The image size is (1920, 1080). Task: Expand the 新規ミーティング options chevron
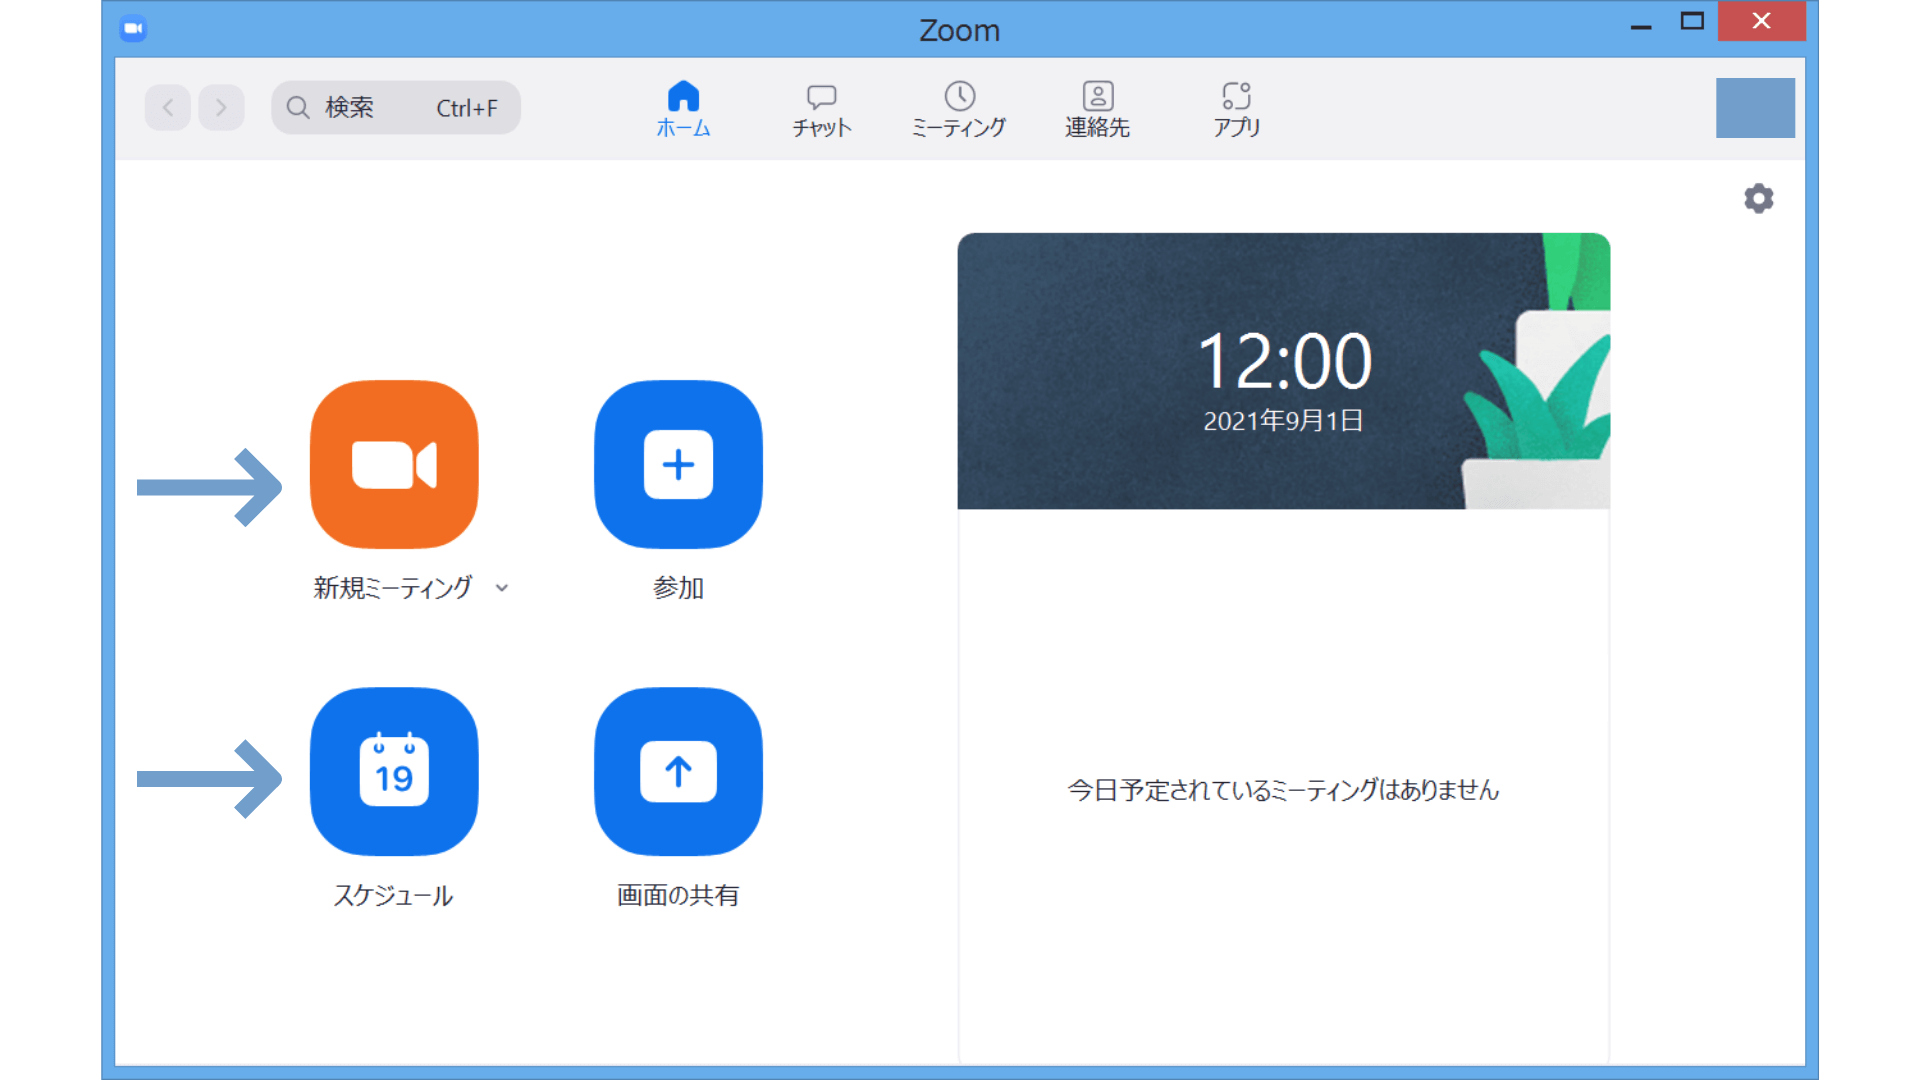pos(501,589)
